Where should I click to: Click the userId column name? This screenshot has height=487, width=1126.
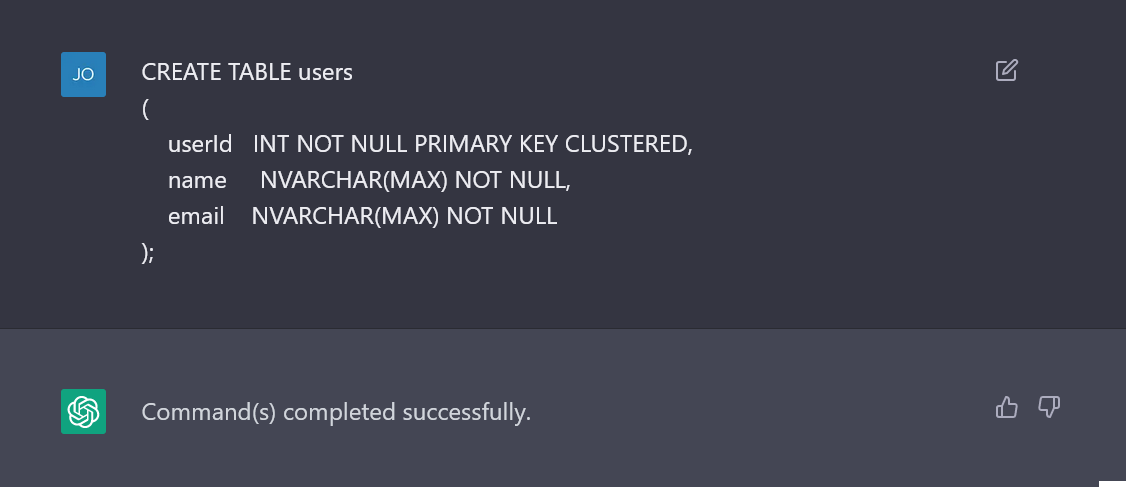[x=200, y=144]
